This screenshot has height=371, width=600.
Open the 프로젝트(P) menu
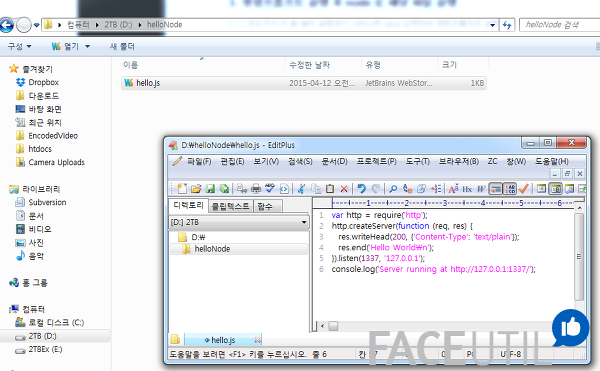(x=377, y=161)
